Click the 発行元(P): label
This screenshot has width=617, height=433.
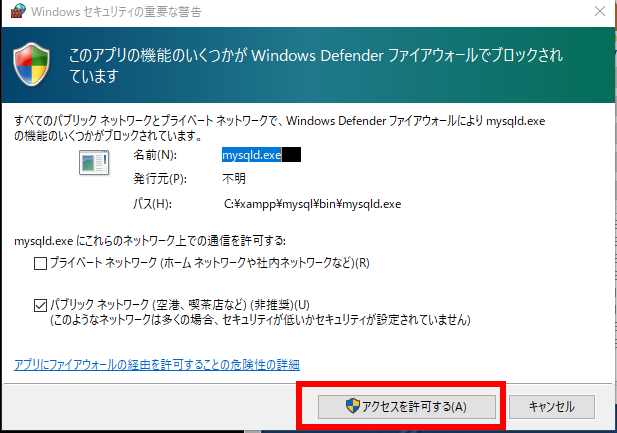[160, 179]
